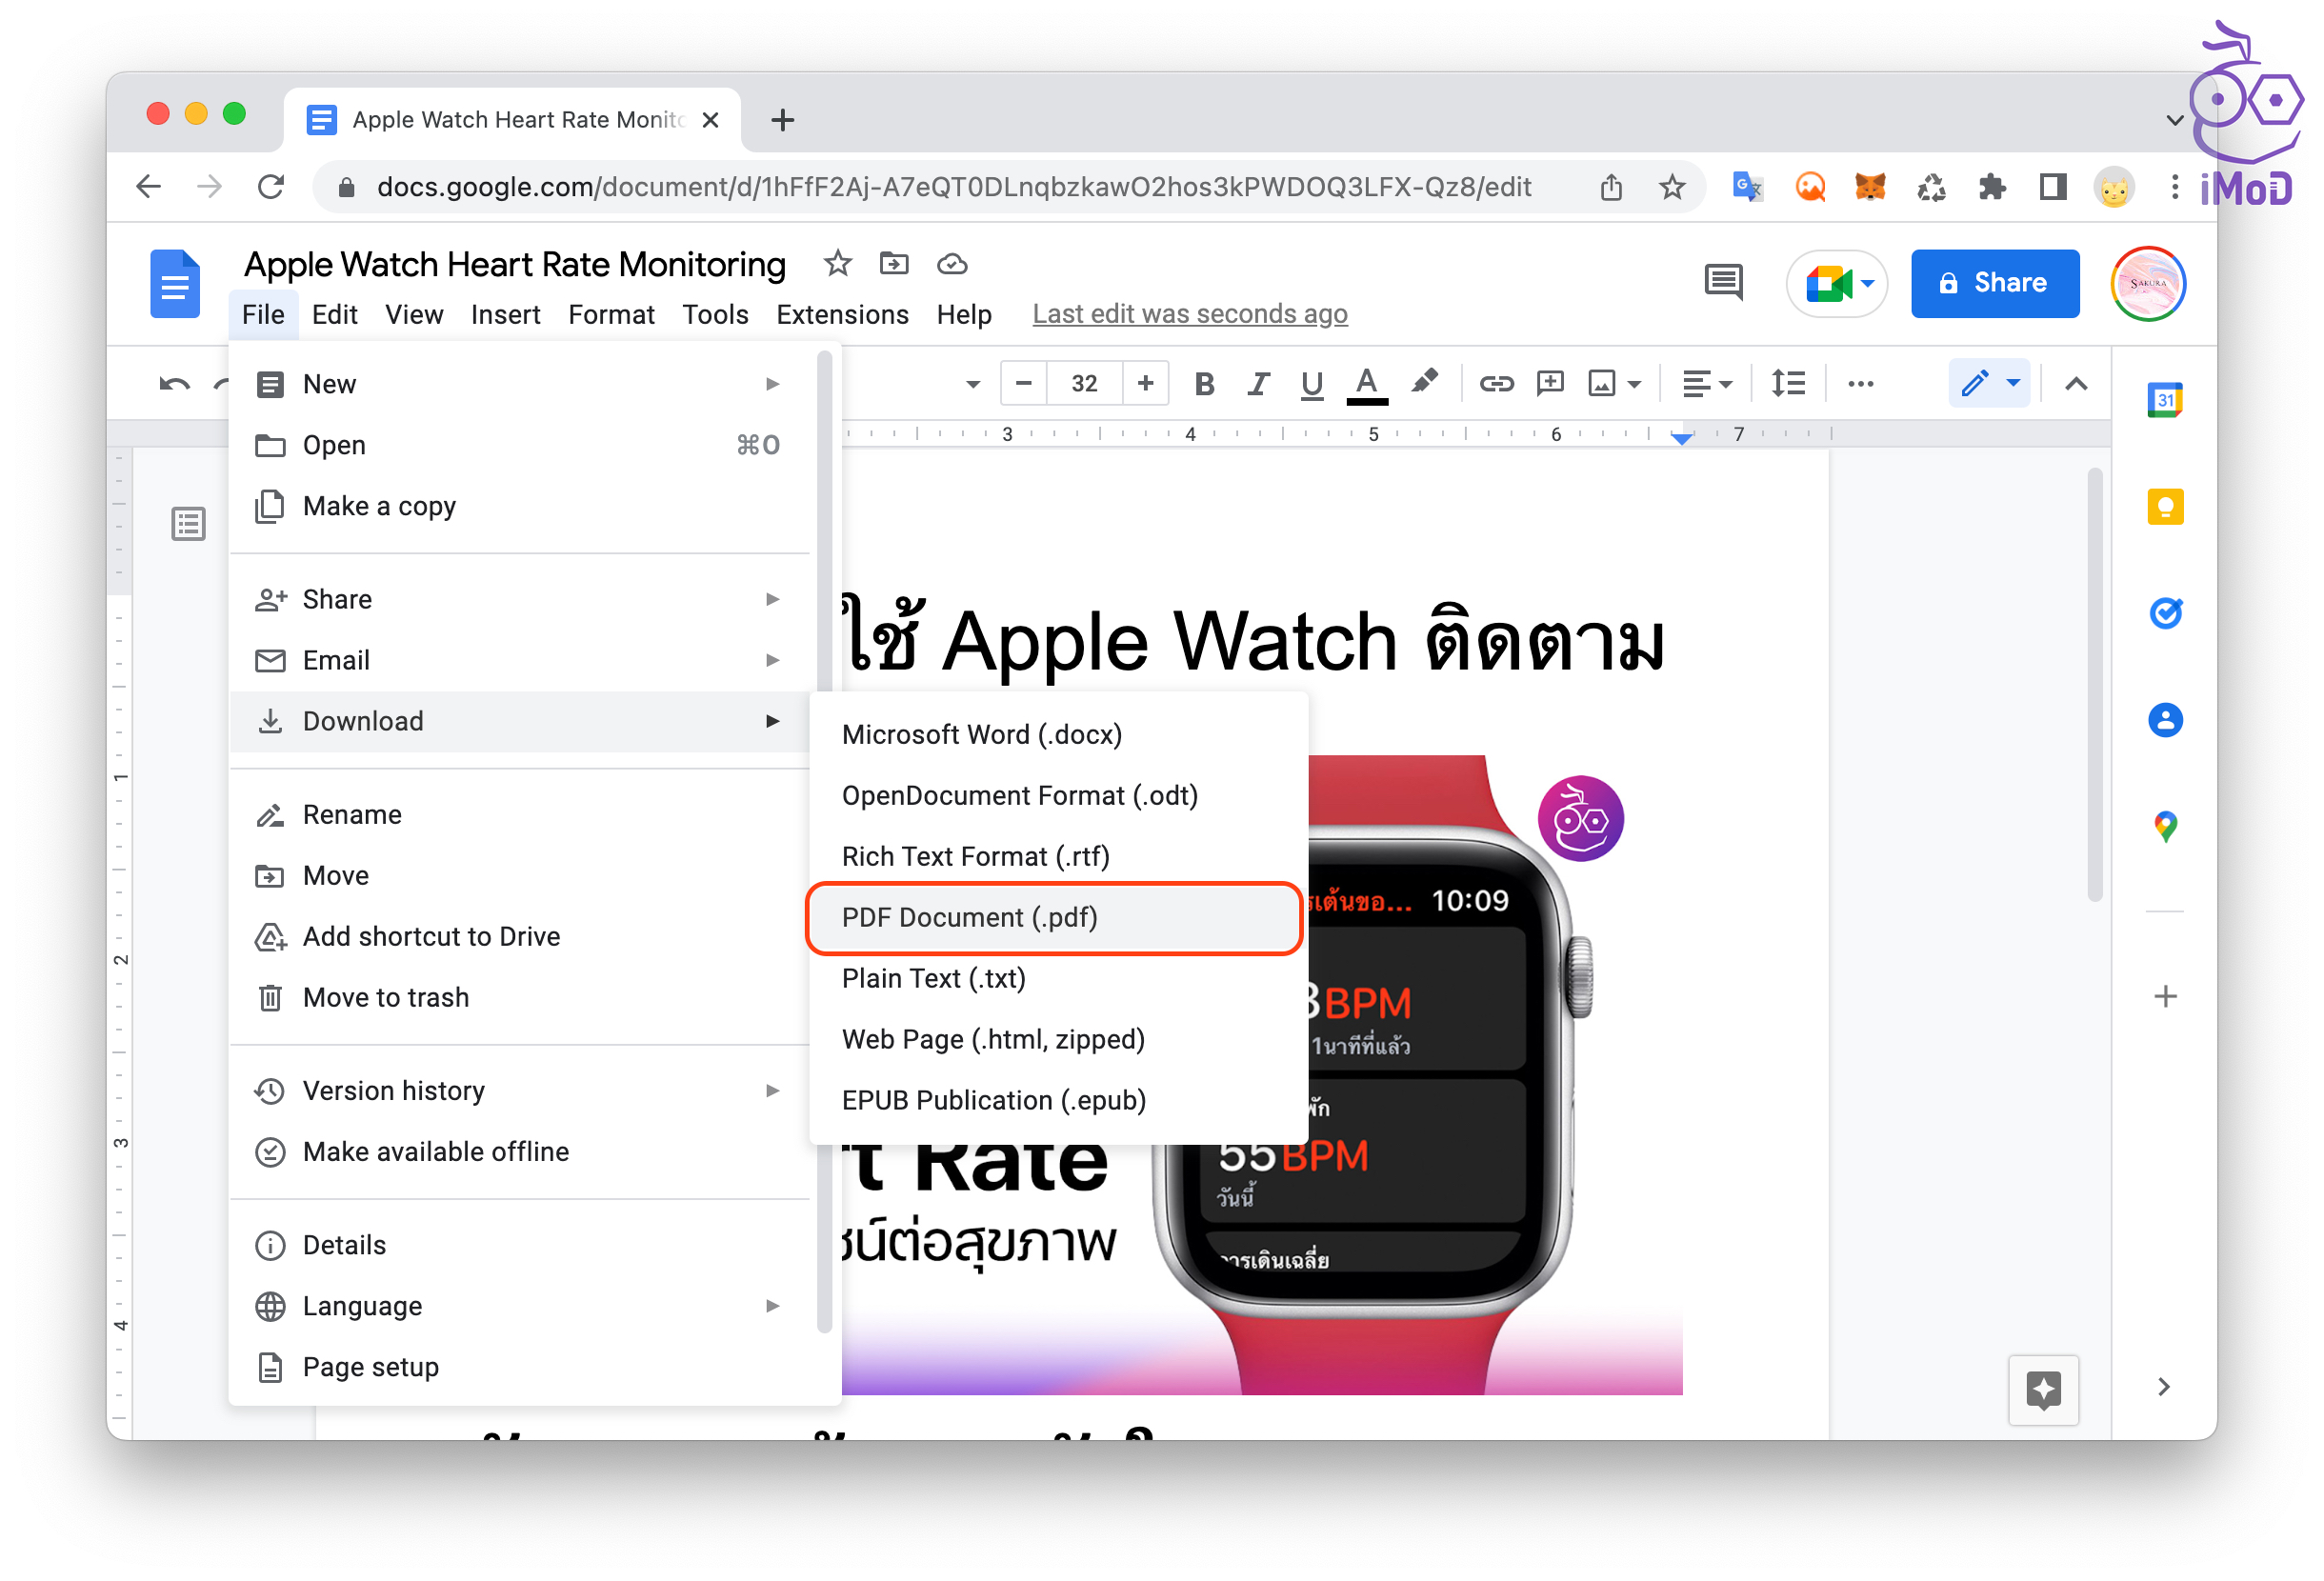Choose Make a copy from File menu

pyautogui.click(x=379, y=506)
